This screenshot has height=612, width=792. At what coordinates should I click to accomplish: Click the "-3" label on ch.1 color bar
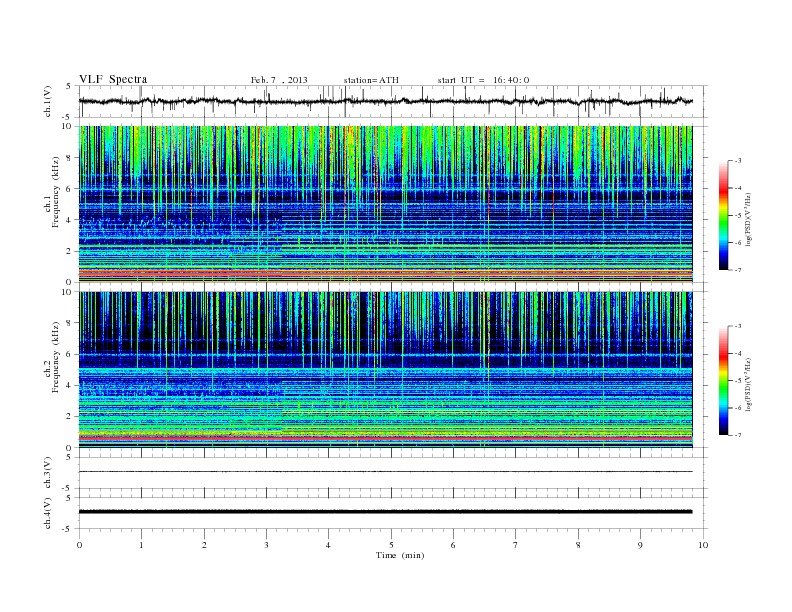coord(737,161)
